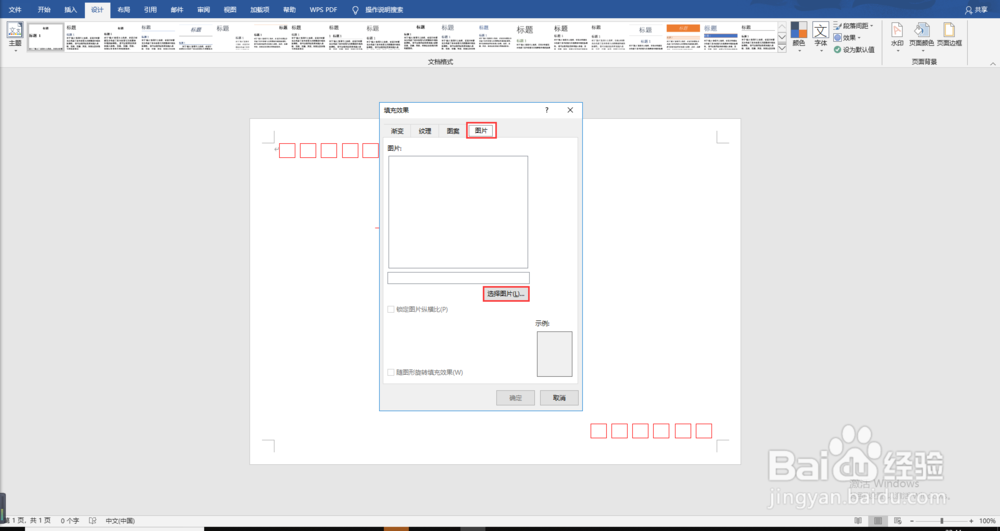Close the 填充效果 dialog
The width and height of the screenshot is (1000, 531).
(x=570, y=110)
